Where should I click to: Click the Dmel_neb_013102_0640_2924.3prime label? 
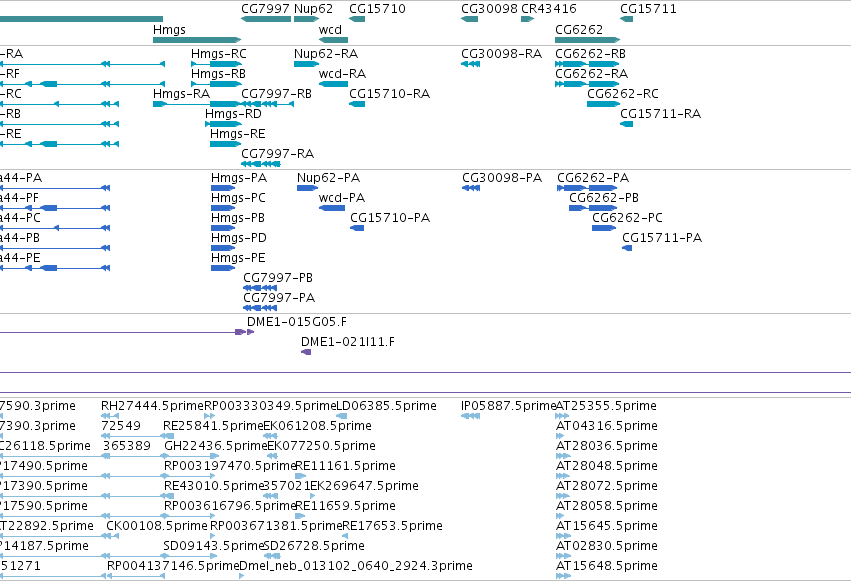tap(355, 567)
